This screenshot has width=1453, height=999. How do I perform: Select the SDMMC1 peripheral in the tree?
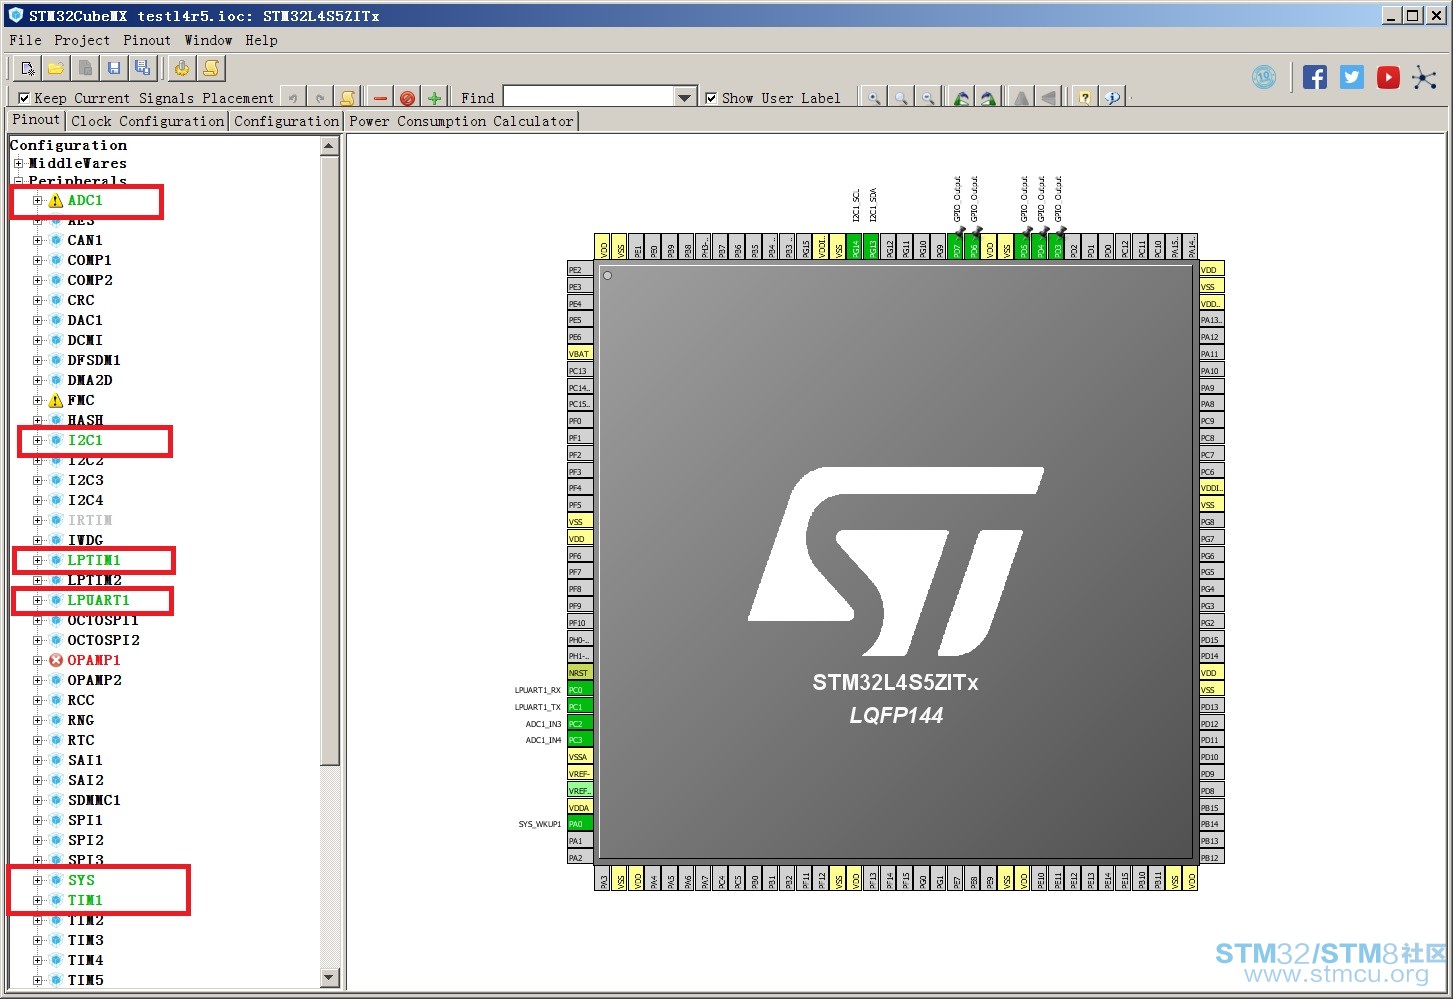[94, 800]
